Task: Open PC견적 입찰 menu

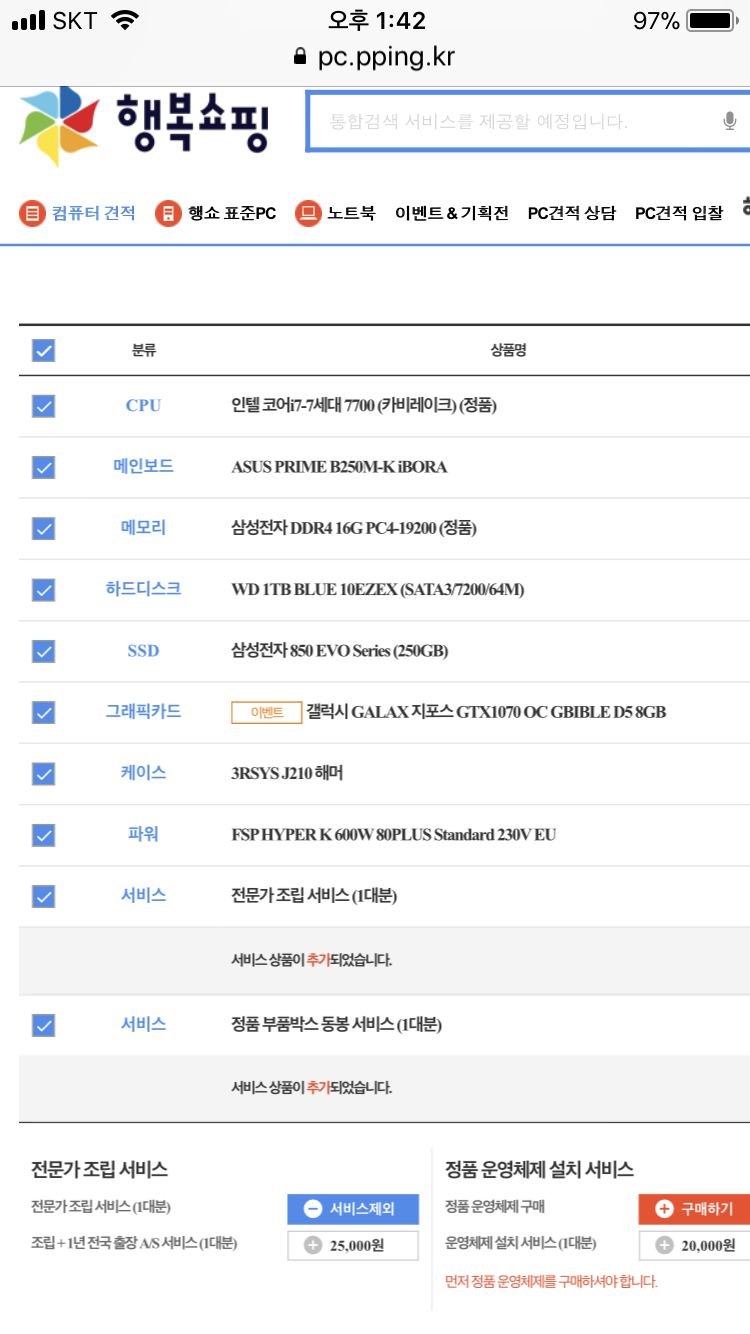Action: tap(679, 213)
